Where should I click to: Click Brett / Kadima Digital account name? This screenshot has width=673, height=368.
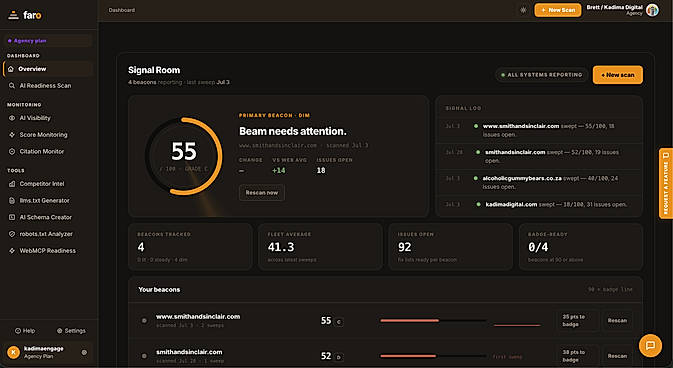coord(614,7)
